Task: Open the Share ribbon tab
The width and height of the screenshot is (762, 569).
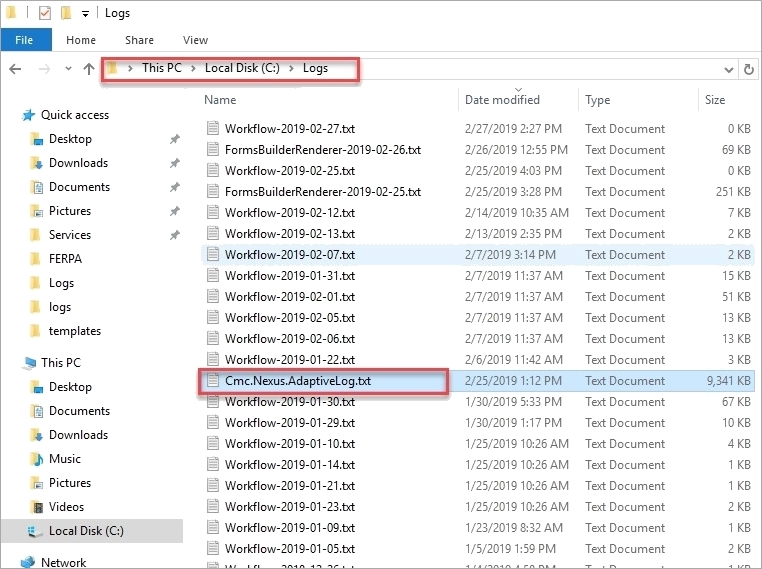Action: pos(139,40)
